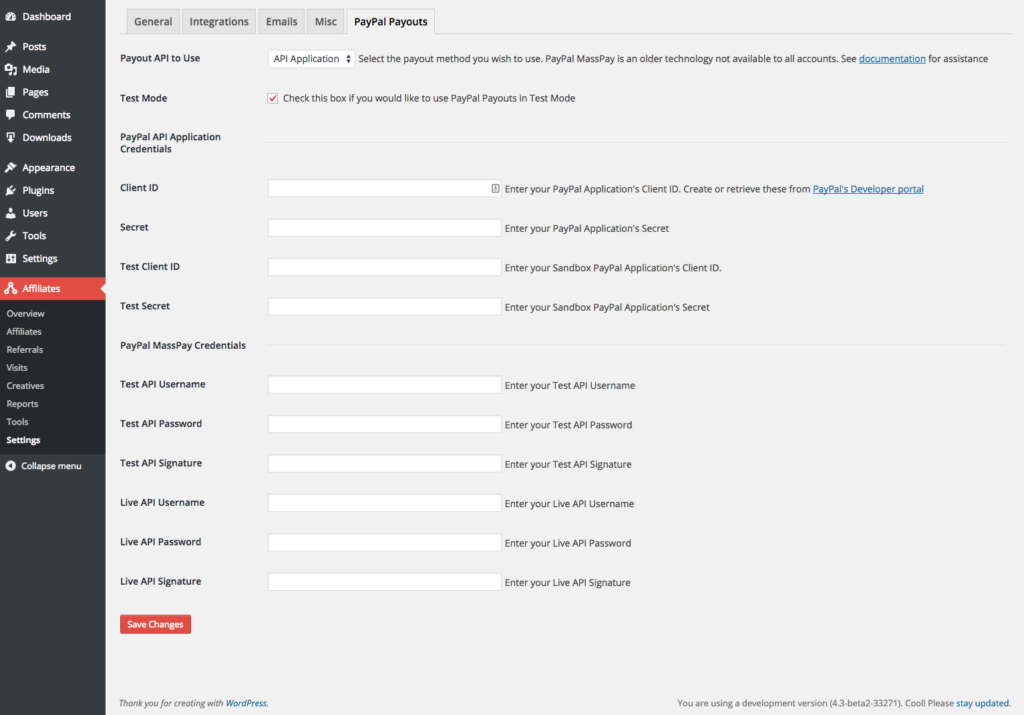This screenshot has height=715, width=1024.
Task: Click the Plugins plug icon
Action: (10, 190)
